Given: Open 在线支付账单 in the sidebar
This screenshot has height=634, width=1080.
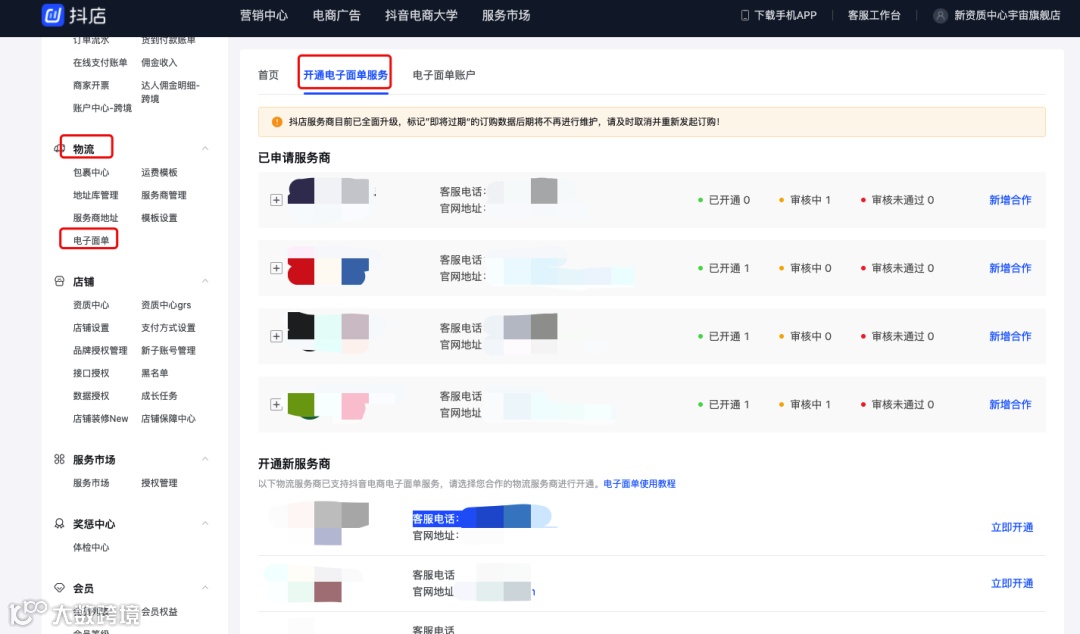Looking at the screenshot, I should click(x=100, y=63).
